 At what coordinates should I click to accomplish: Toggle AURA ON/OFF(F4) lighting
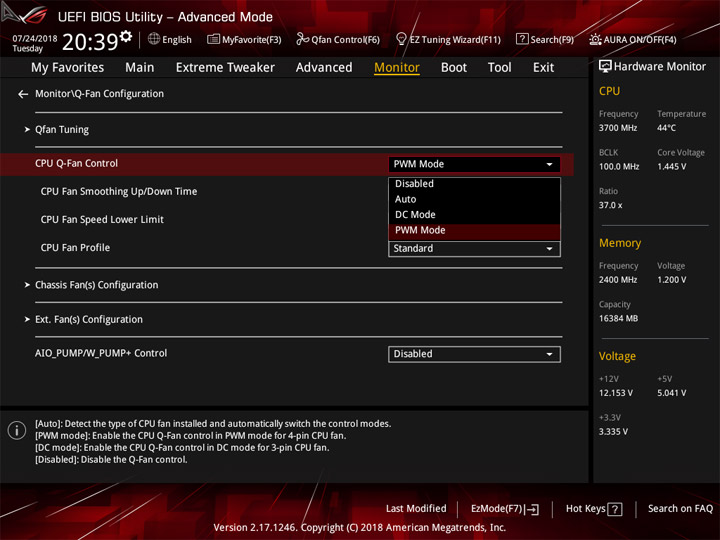[x=633, y=40]
